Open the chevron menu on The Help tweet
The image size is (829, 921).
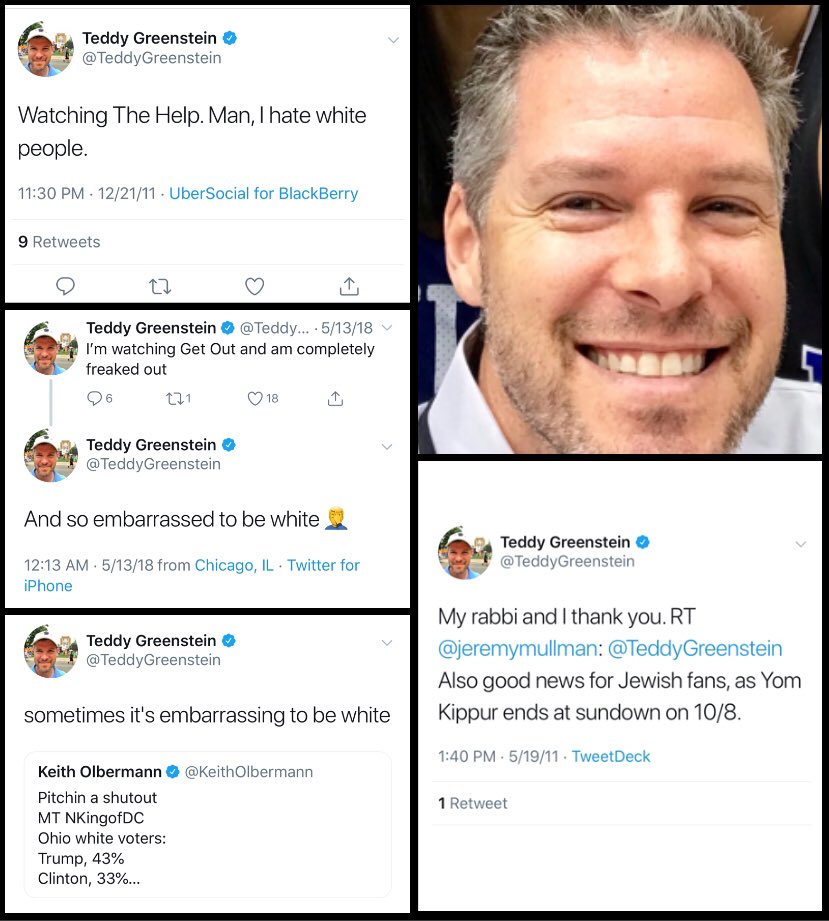tap(394, 40)
